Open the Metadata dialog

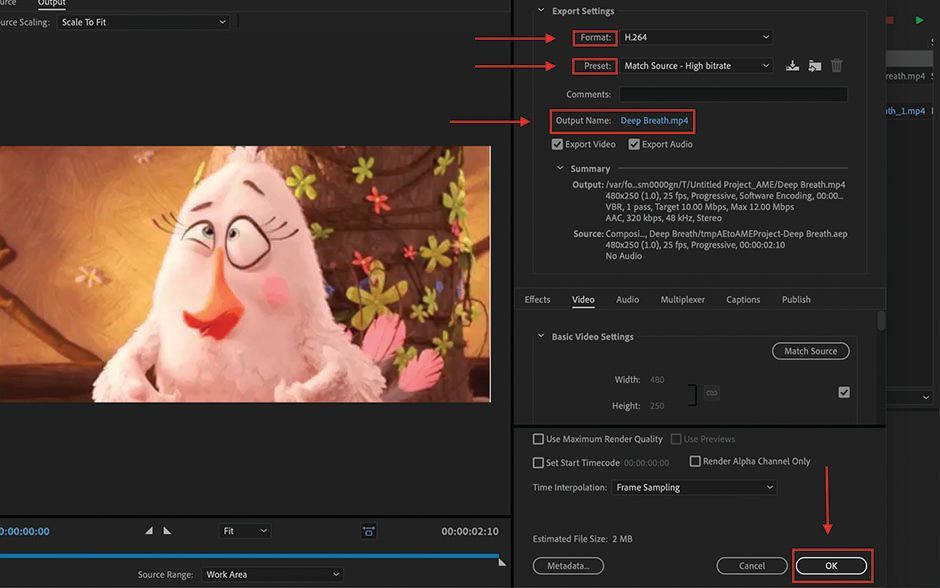[568, 565]
